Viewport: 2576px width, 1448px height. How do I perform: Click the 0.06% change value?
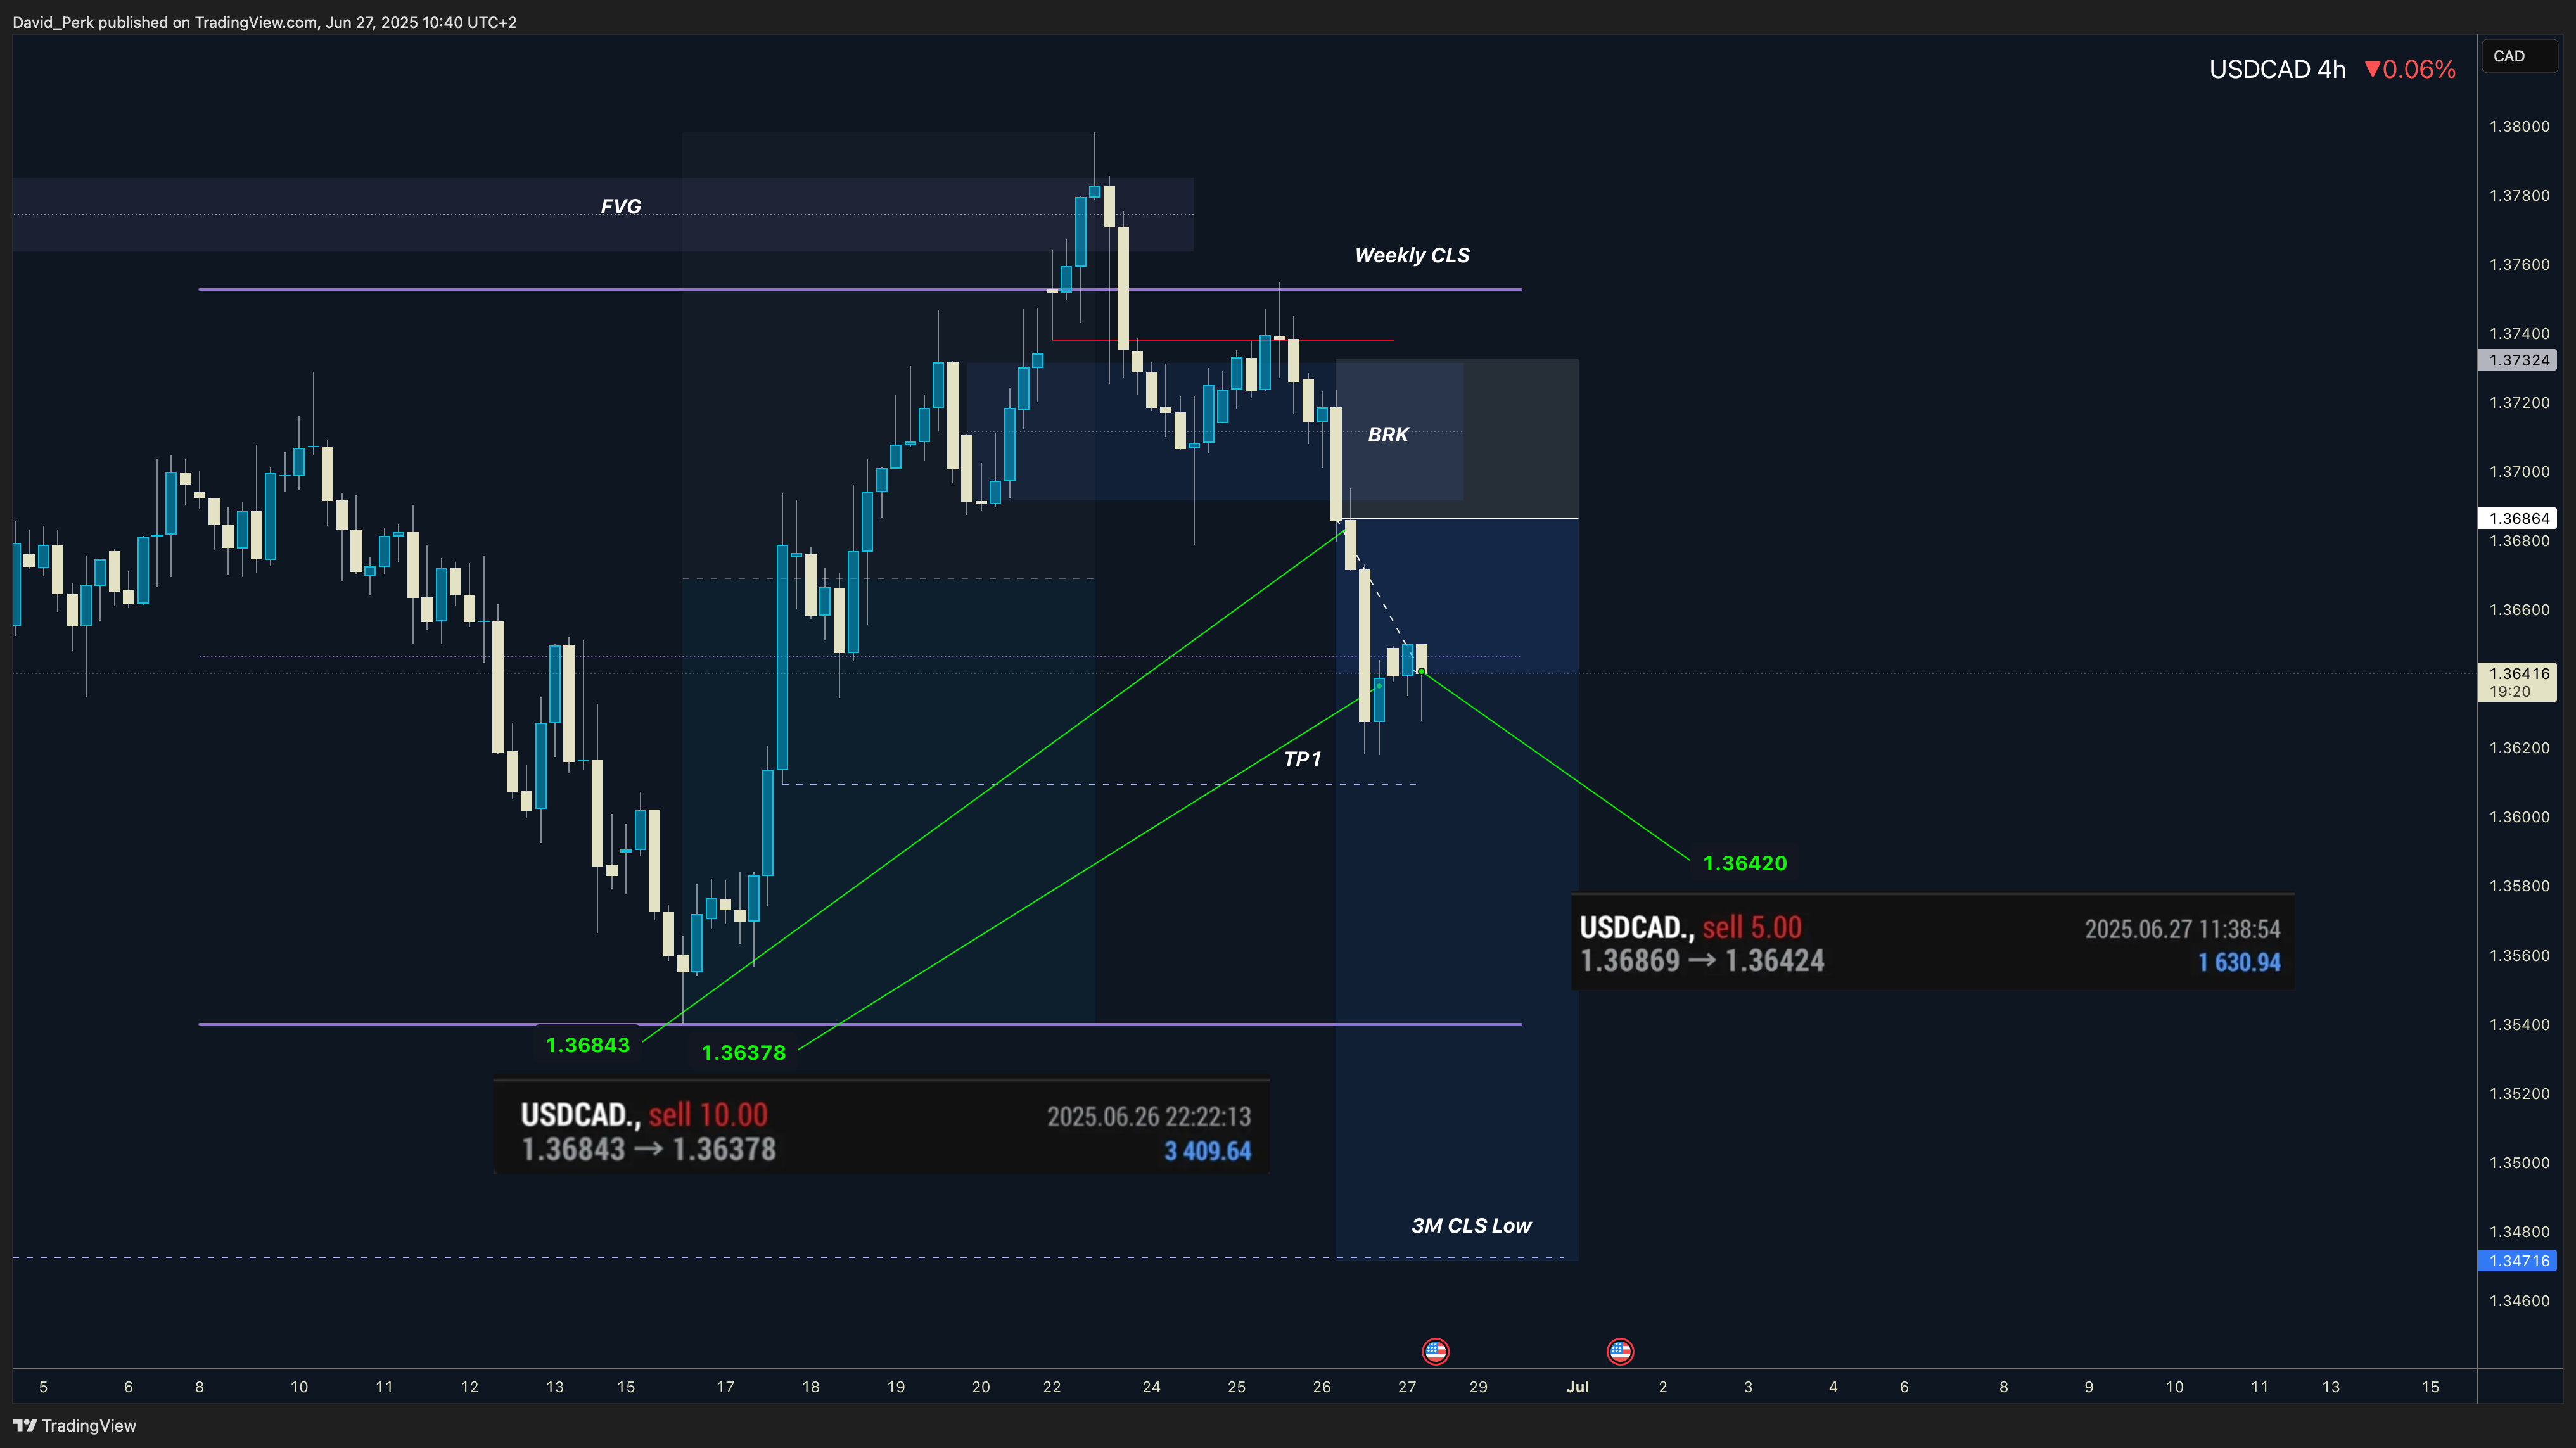tap(2410, 69)
